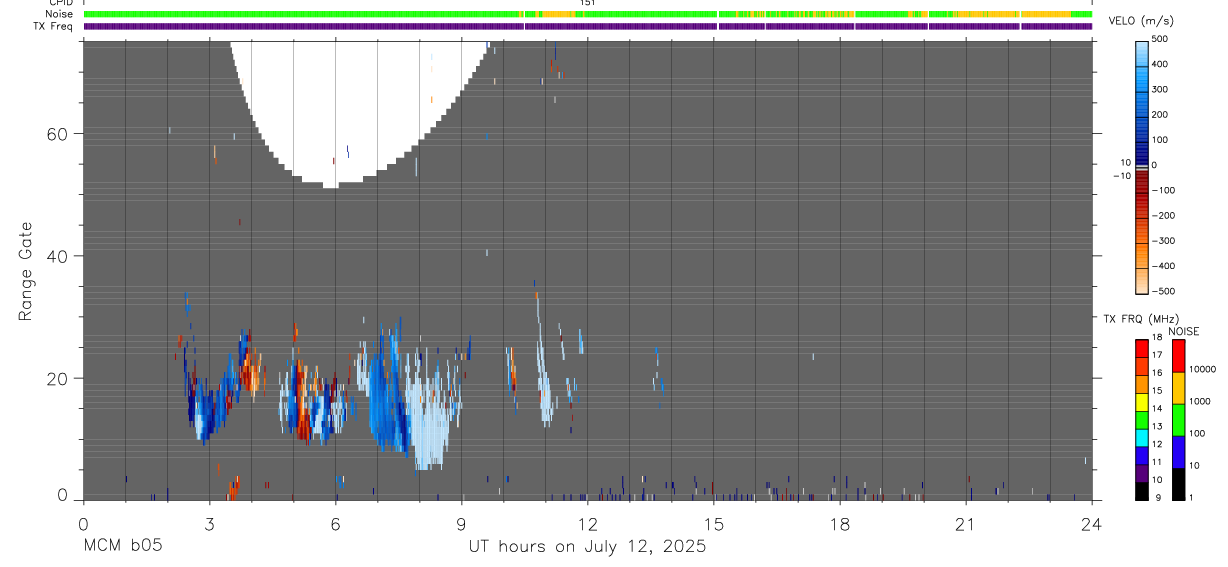
Task: Pick the cyan 12–13 MHz swatch
Action: 1142,438
